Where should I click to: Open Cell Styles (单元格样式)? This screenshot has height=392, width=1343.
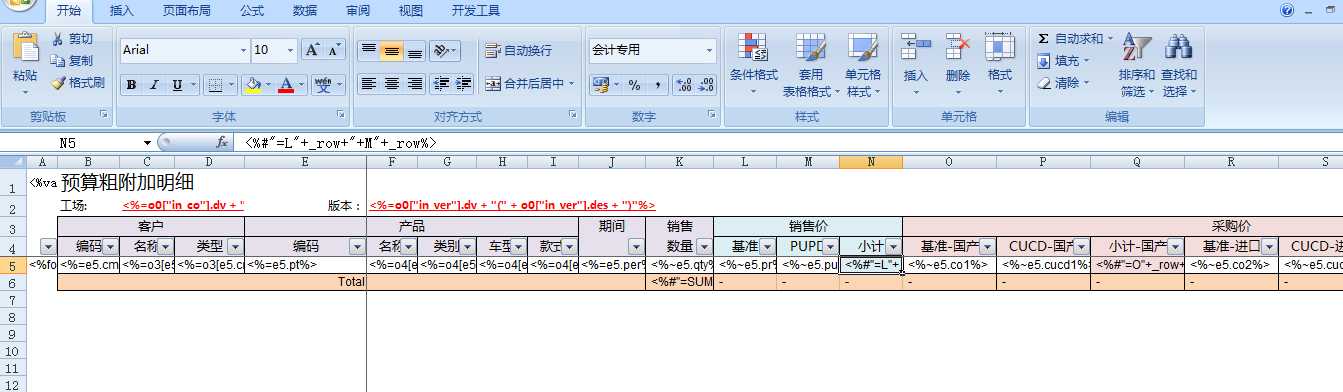(863, 65)
